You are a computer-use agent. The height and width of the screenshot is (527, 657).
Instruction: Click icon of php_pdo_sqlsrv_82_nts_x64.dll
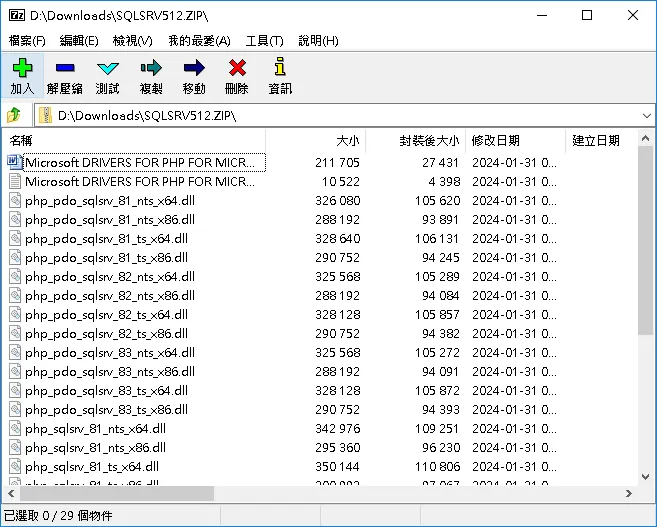tap(15, 276)
